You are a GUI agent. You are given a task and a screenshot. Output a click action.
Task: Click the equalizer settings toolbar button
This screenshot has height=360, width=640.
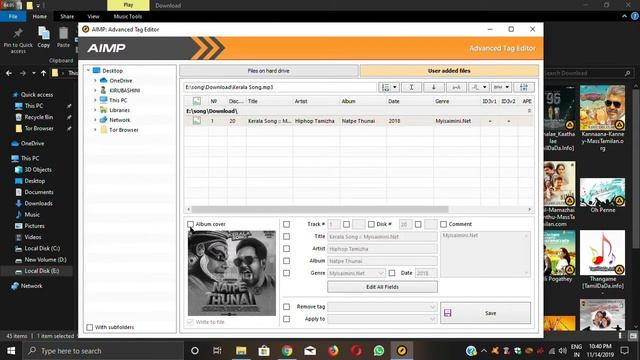[x=524, y=87]
